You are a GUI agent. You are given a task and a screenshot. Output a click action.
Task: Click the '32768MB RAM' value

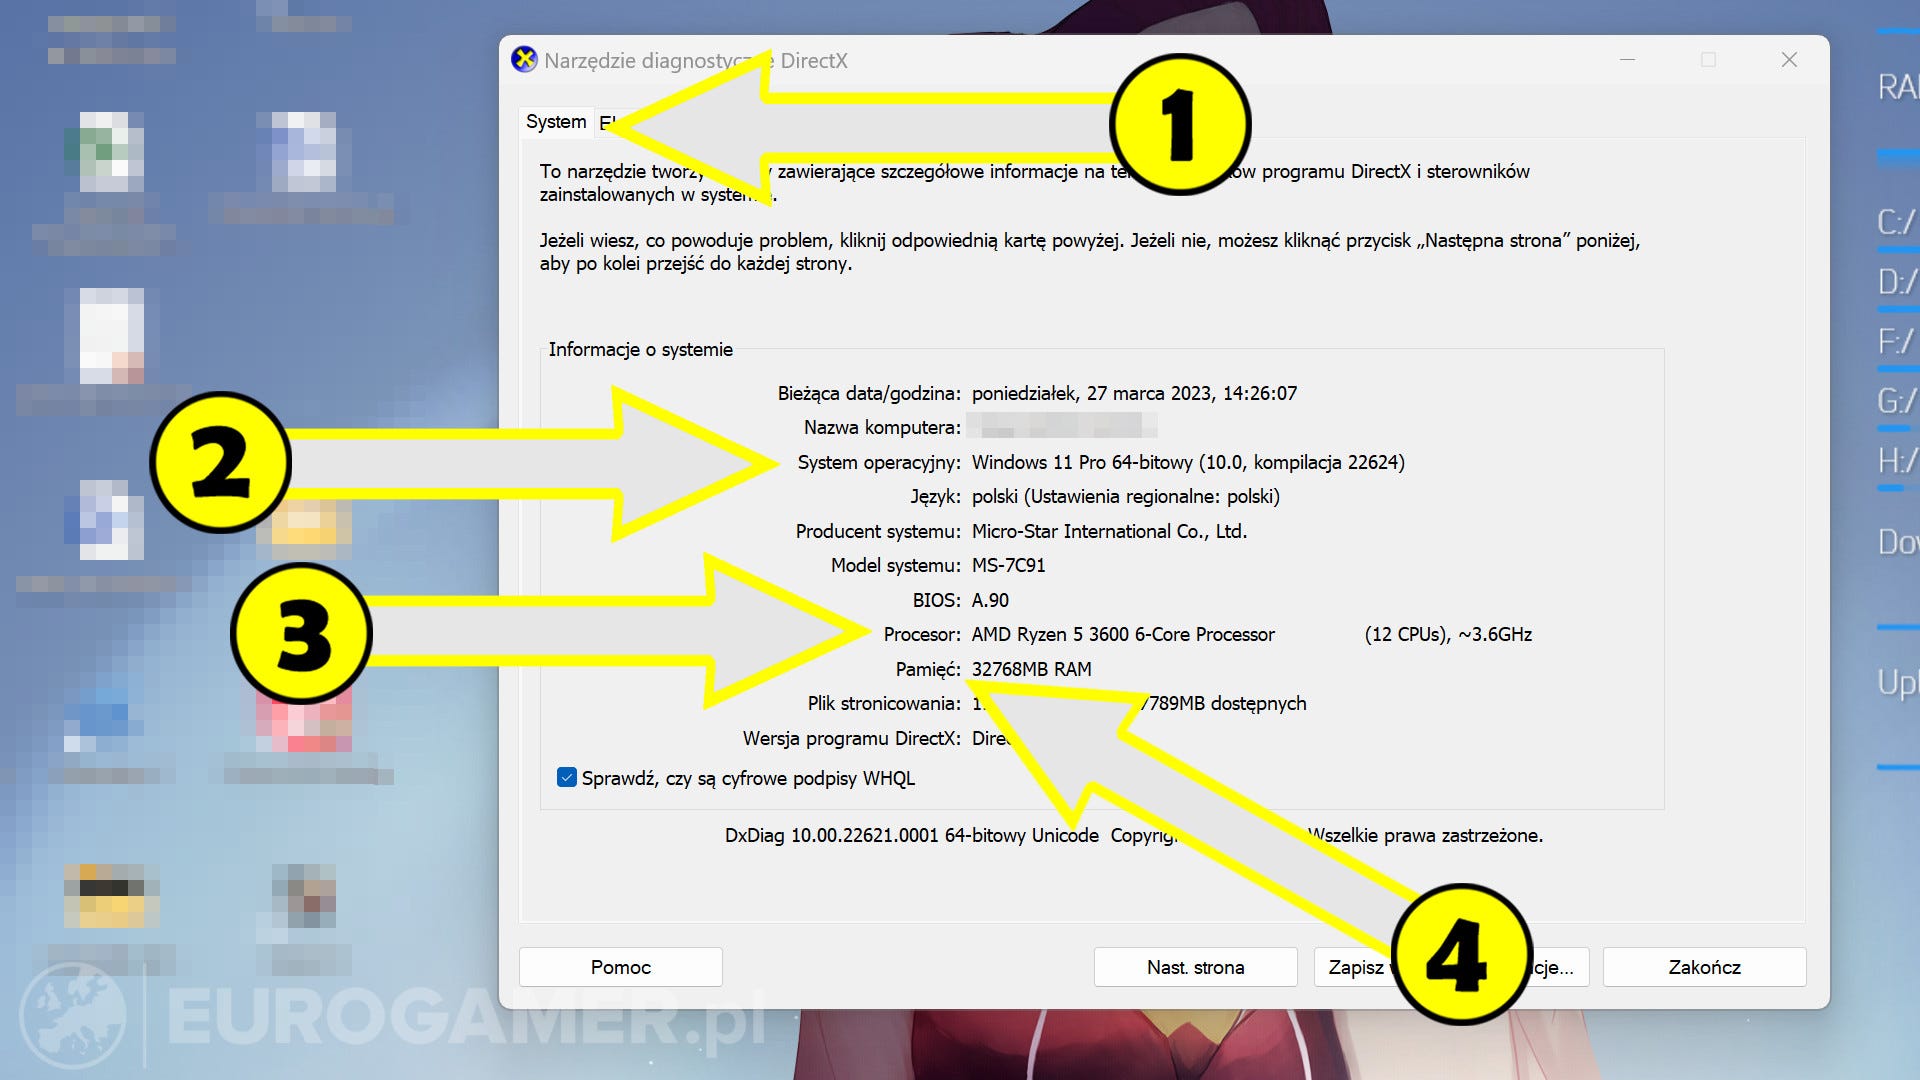pyautogui.click(x=1031, y=669)
